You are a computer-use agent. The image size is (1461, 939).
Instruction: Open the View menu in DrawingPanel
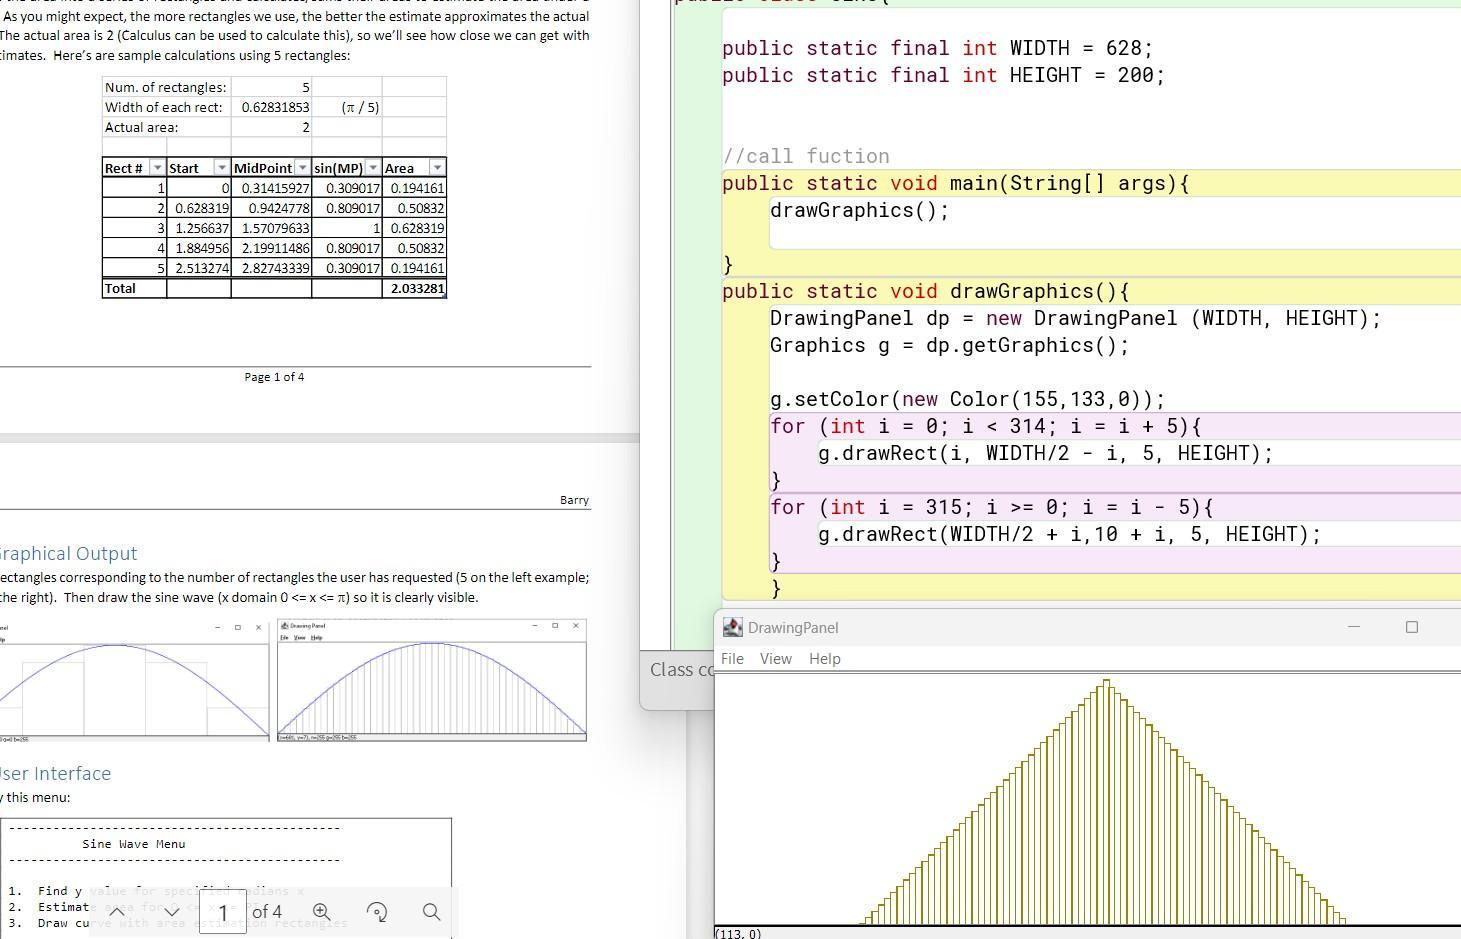click(x=775, y=659)
